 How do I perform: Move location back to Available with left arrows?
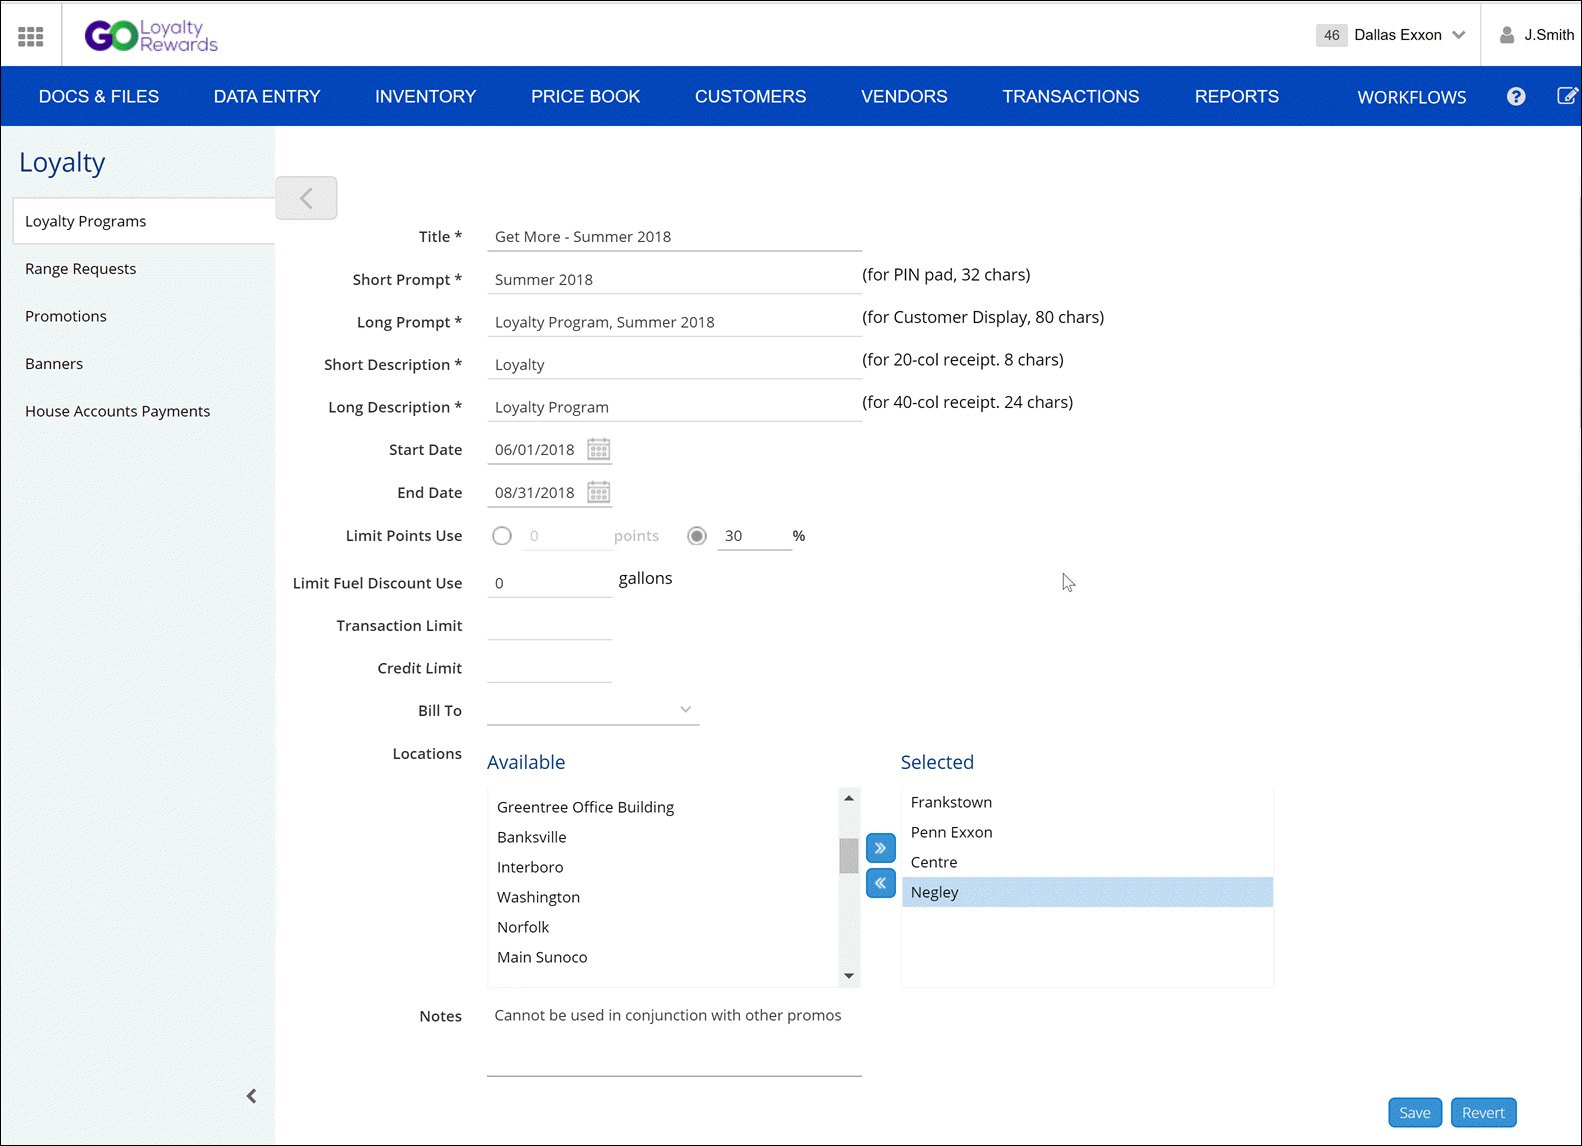(x=880, y=883)
